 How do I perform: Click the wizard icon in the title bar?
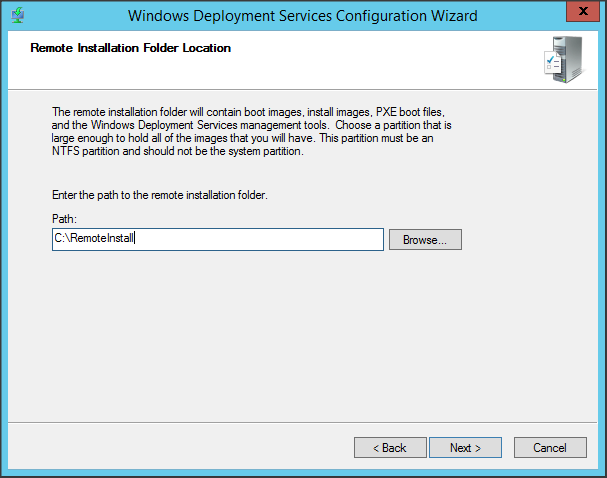[x=17, y=15]
